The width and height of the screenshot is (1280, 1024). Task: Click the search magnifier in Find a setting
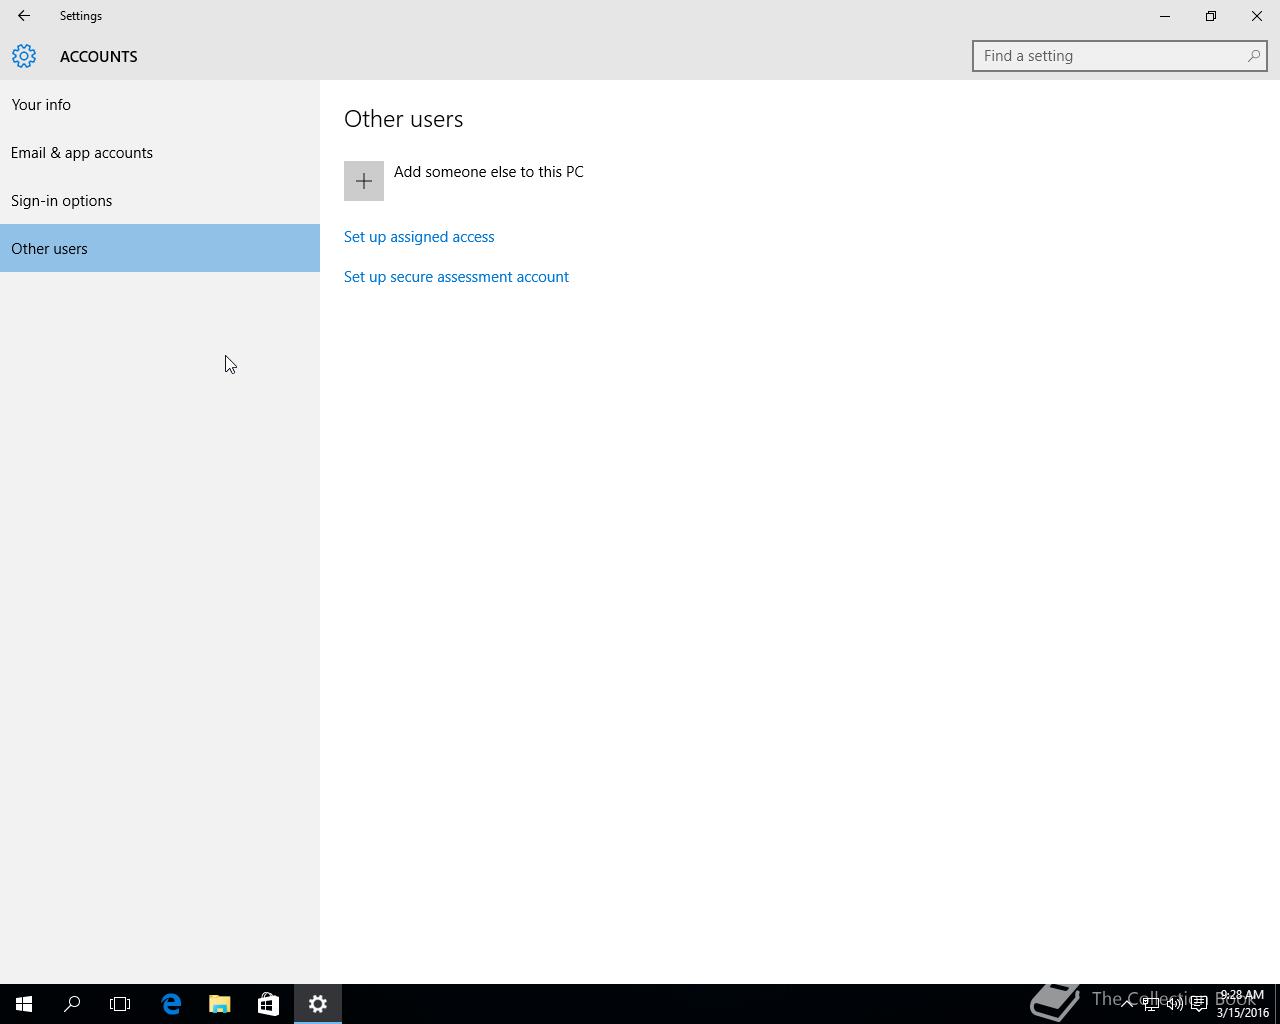click(1253, 56)
